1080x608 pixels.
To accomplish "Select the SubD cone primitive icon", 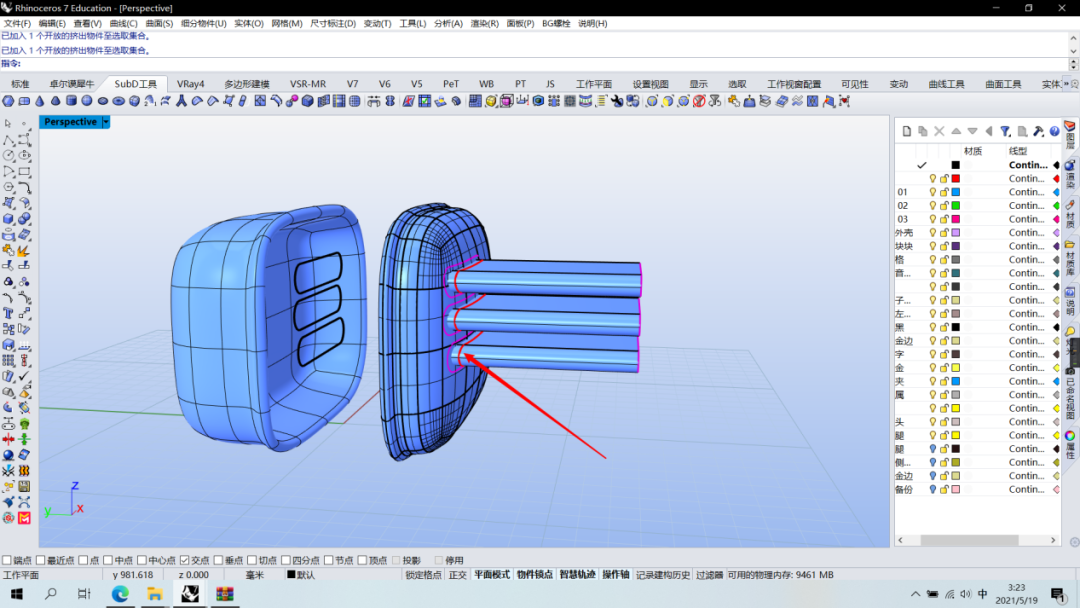I will [x=40, y=101].
